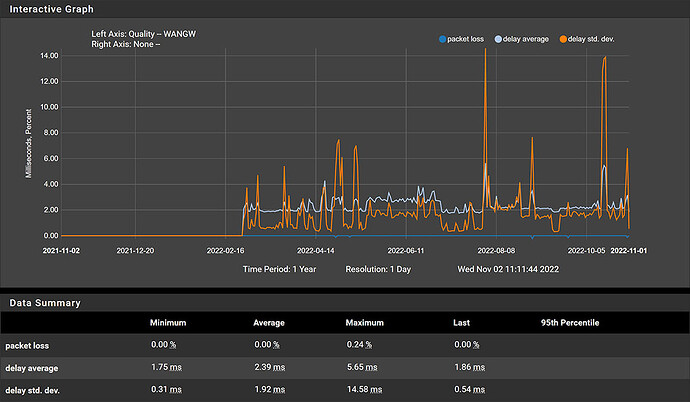This screenshot has width=690, height=402.
Task: Click the orange spike peak near 2022-10-05
Action: 605,58
